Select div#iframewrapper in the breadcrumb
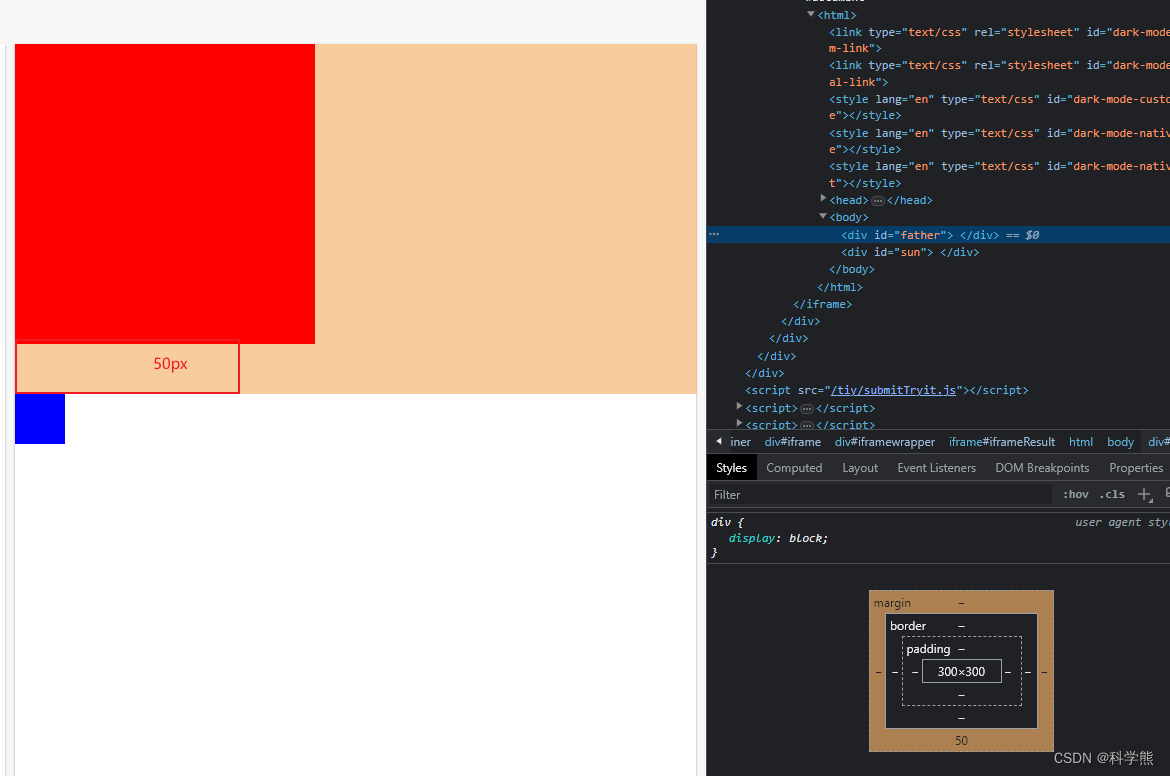Screen dimensions: 1170x776 tap(884, 442)
